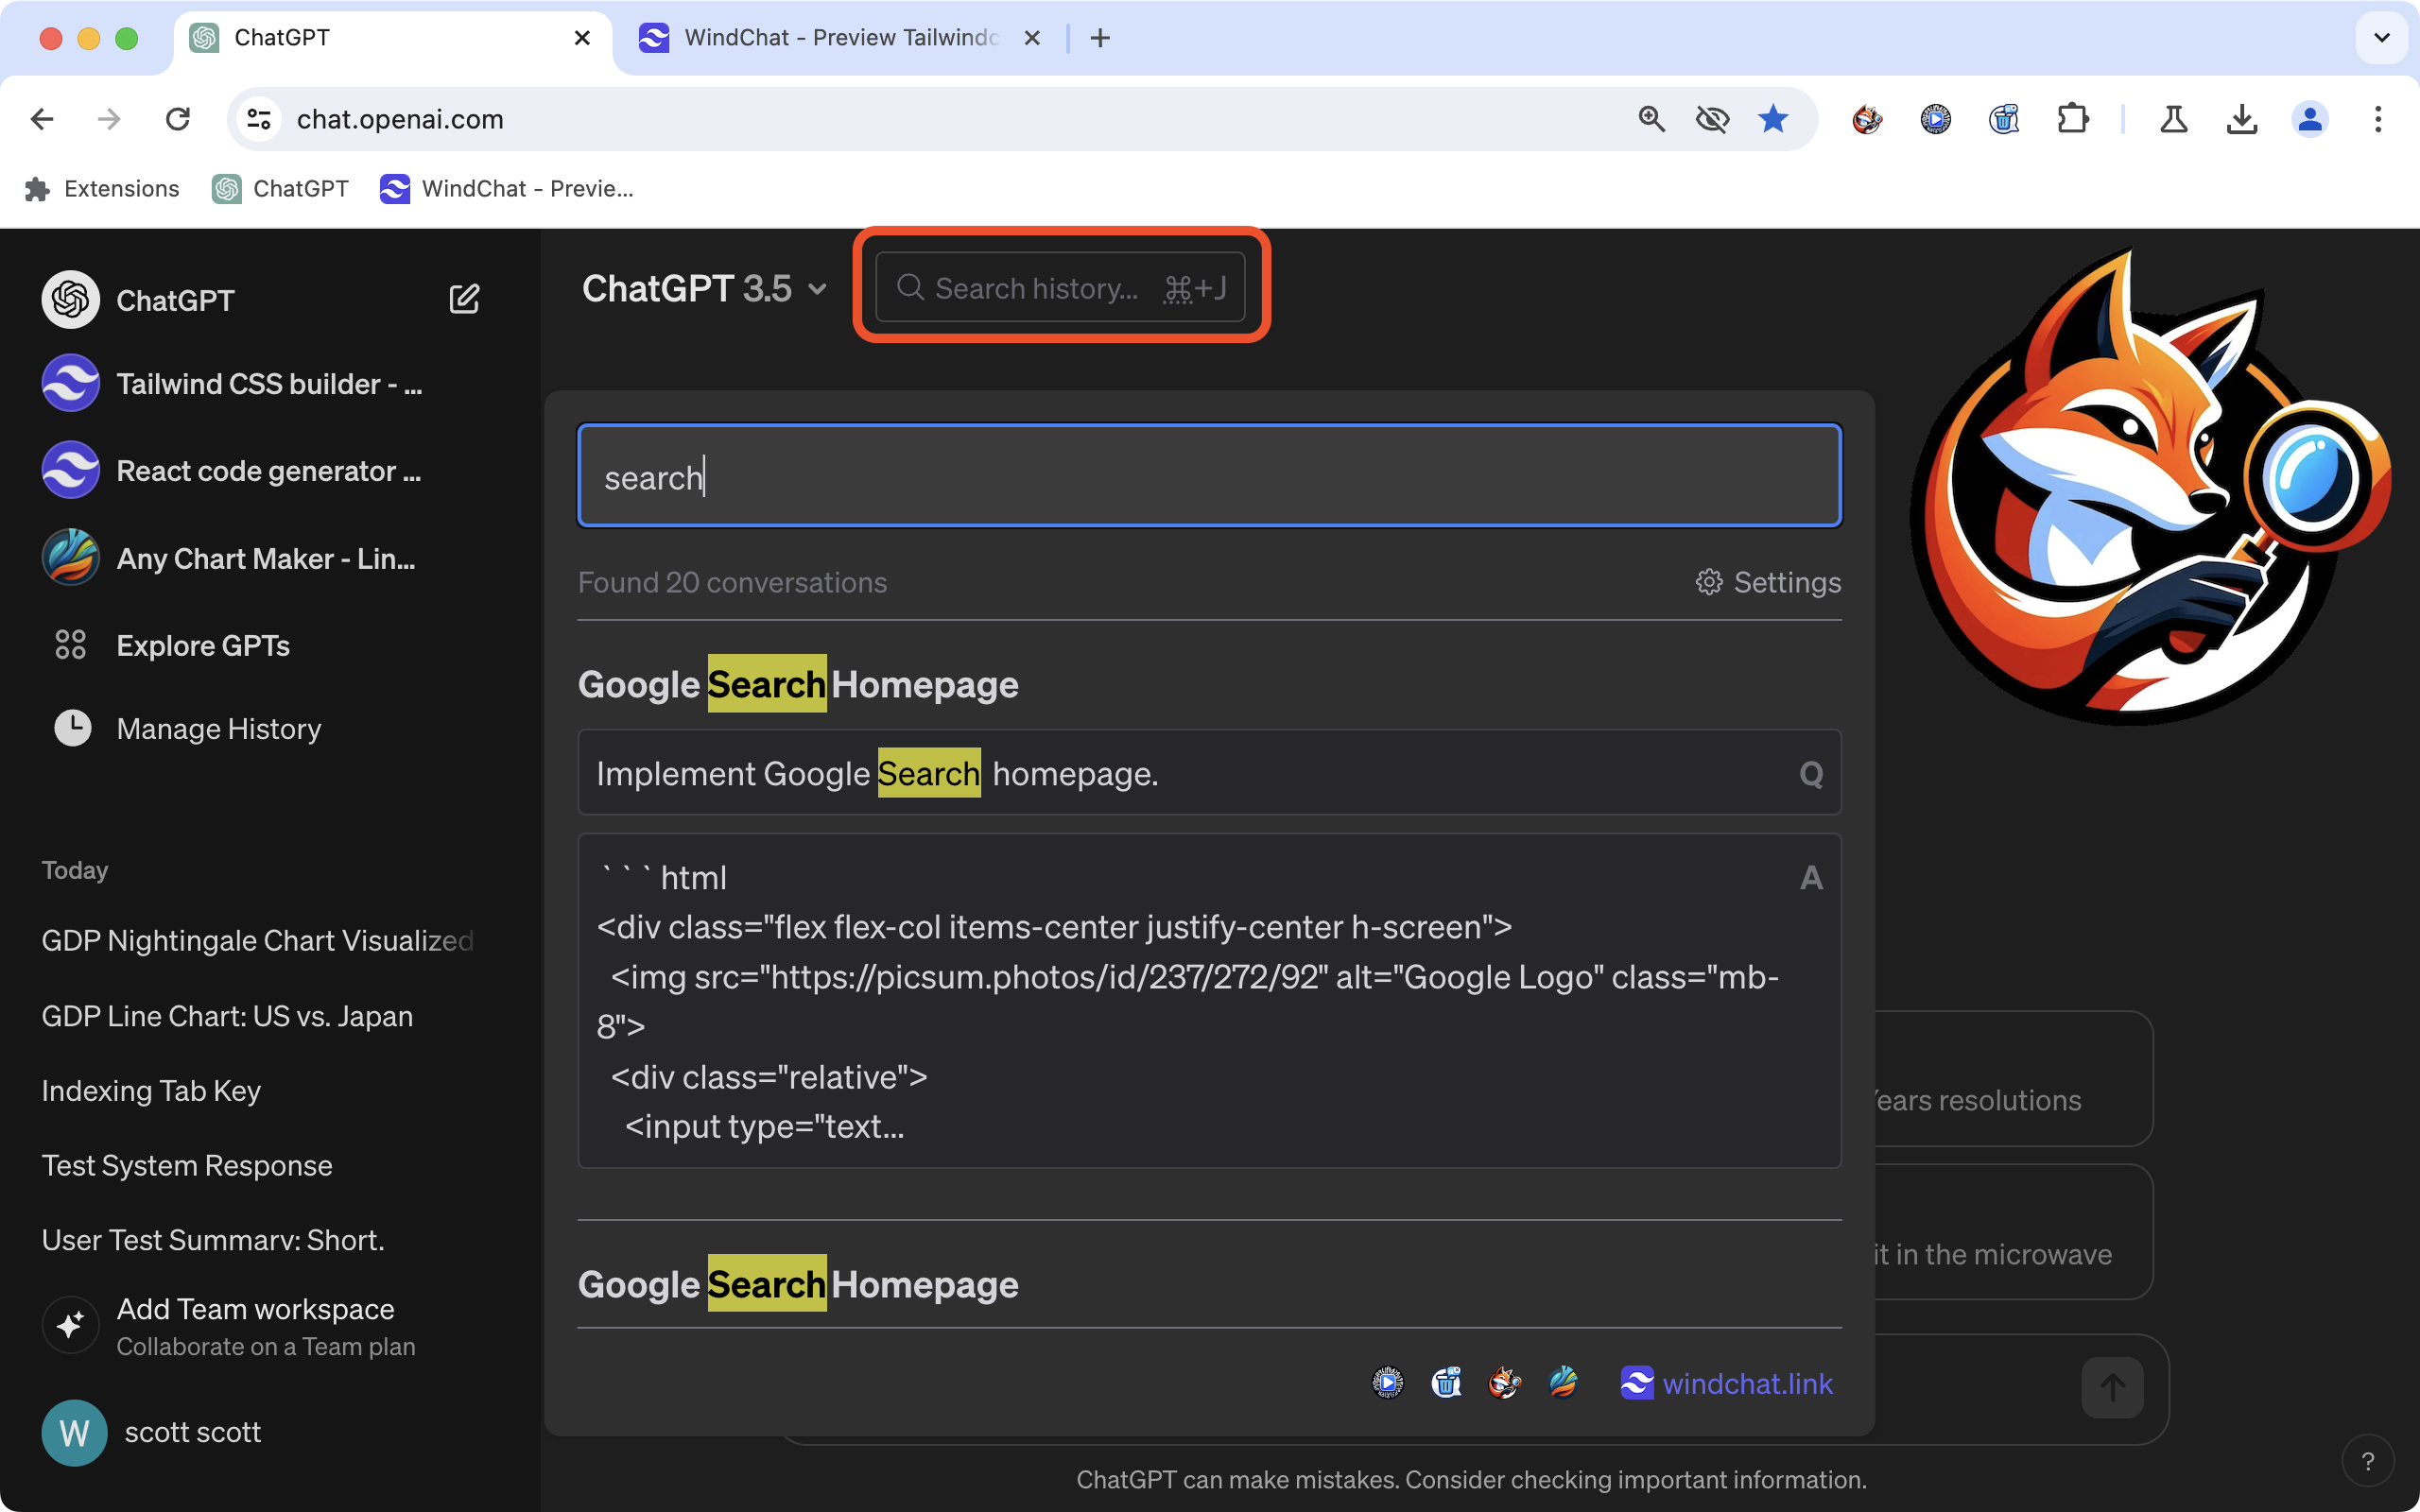Image resolution: width=2420 pixels, height=1512 pixels.
Task: Open the tab list chevron dropdown
Action: tap(2382, 38)
